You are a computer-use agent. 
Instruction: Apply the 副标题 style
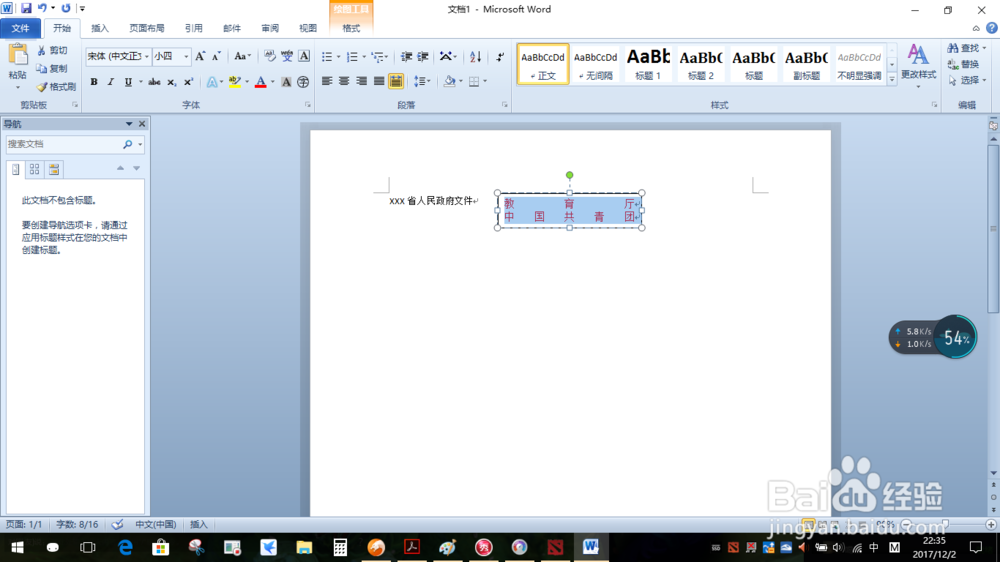(x=806, y=64)
